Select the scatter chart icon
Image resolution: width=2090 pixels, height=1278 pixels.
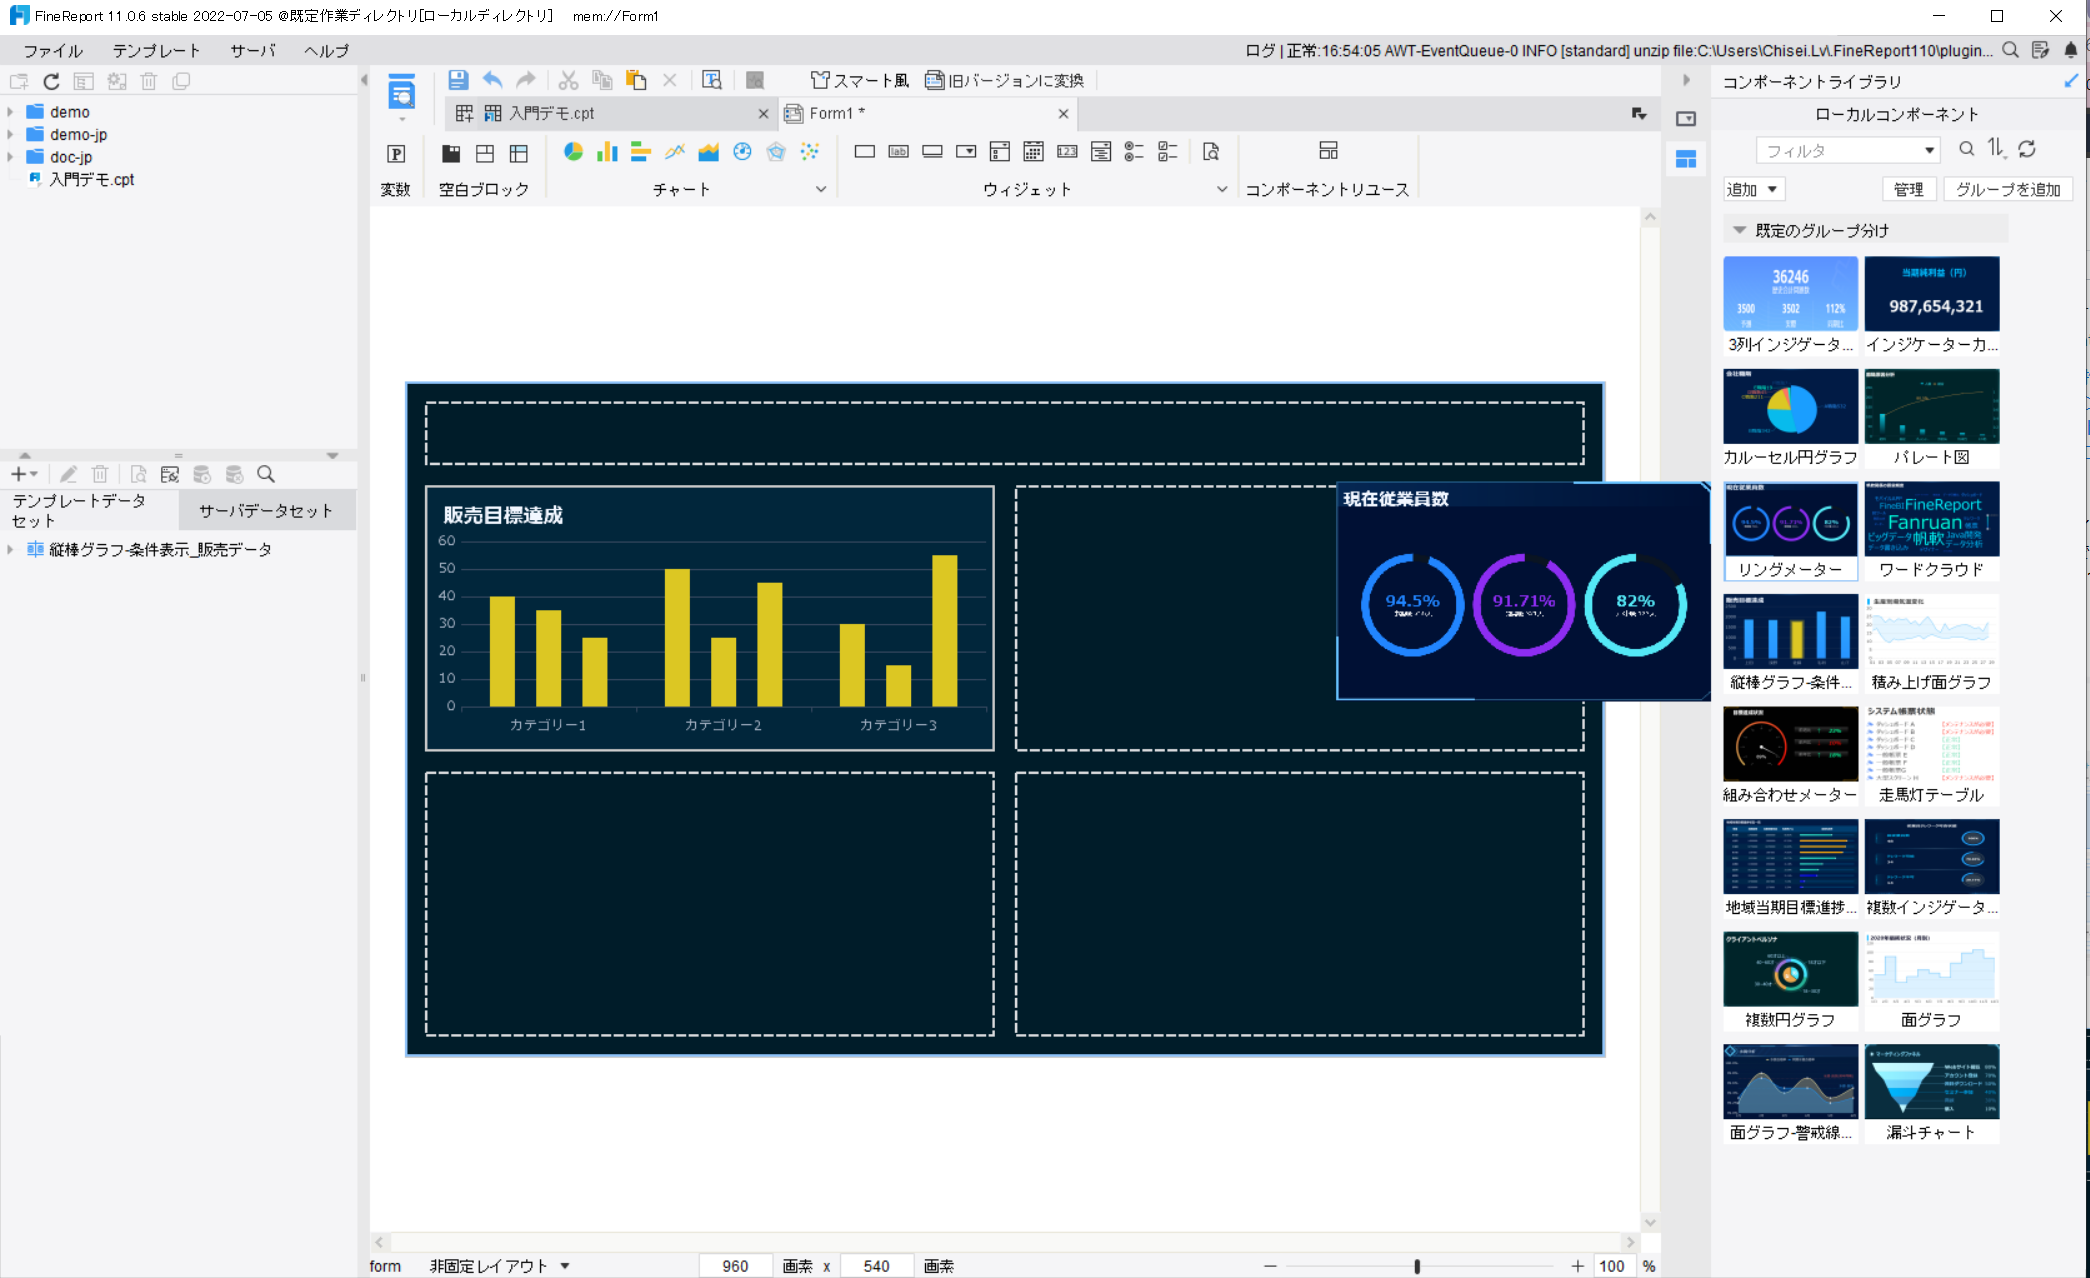[x=810, y=152]
